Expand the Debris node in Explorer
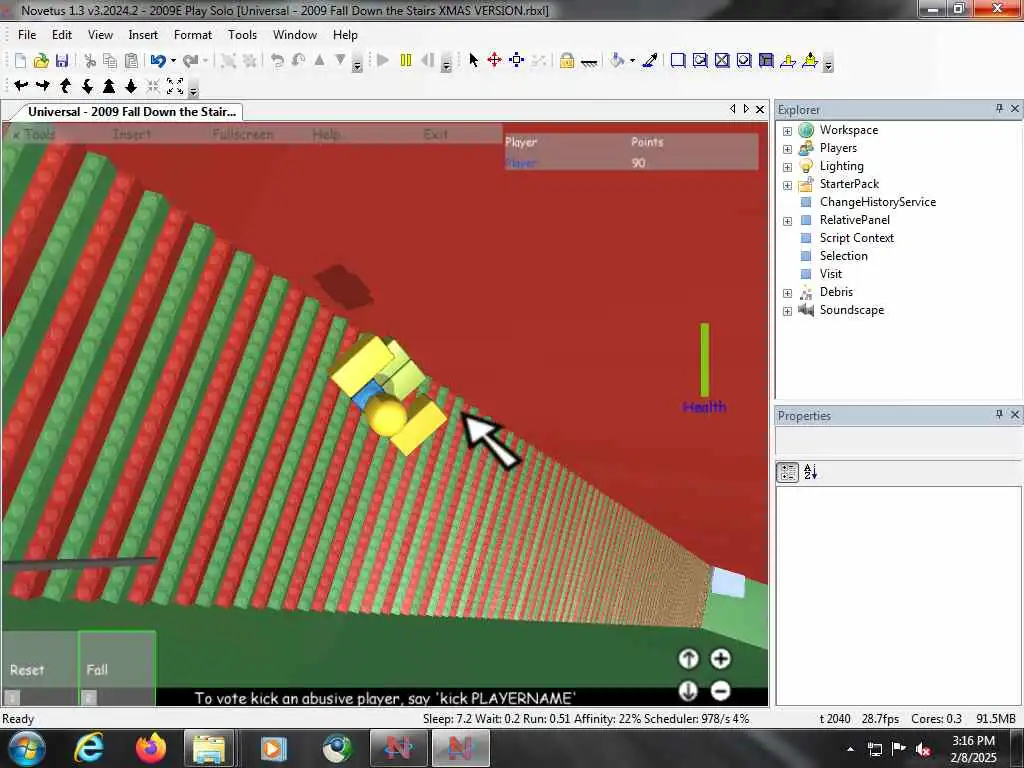The image size is (1024, 768). [x=788, y=293]
